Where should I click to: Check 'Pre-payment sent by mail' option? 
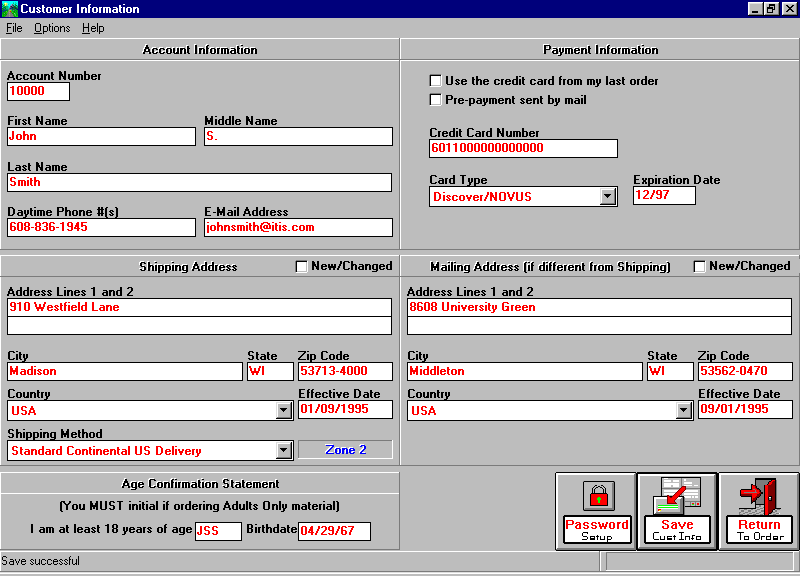tap(435, 100)
